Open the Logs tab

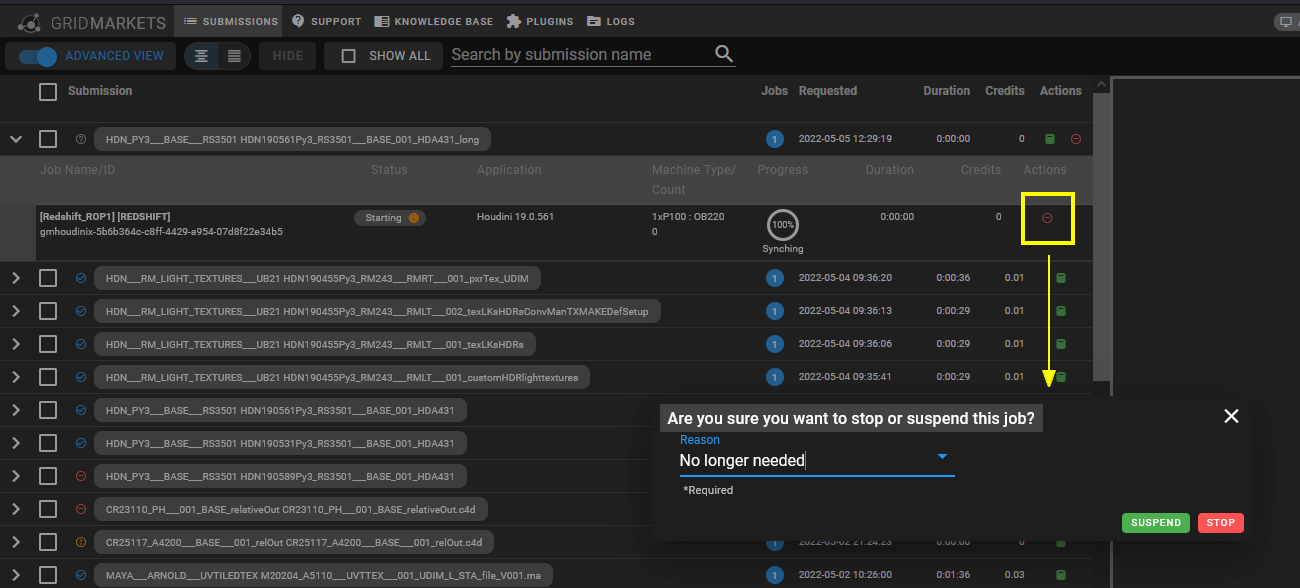click(611, 21)
